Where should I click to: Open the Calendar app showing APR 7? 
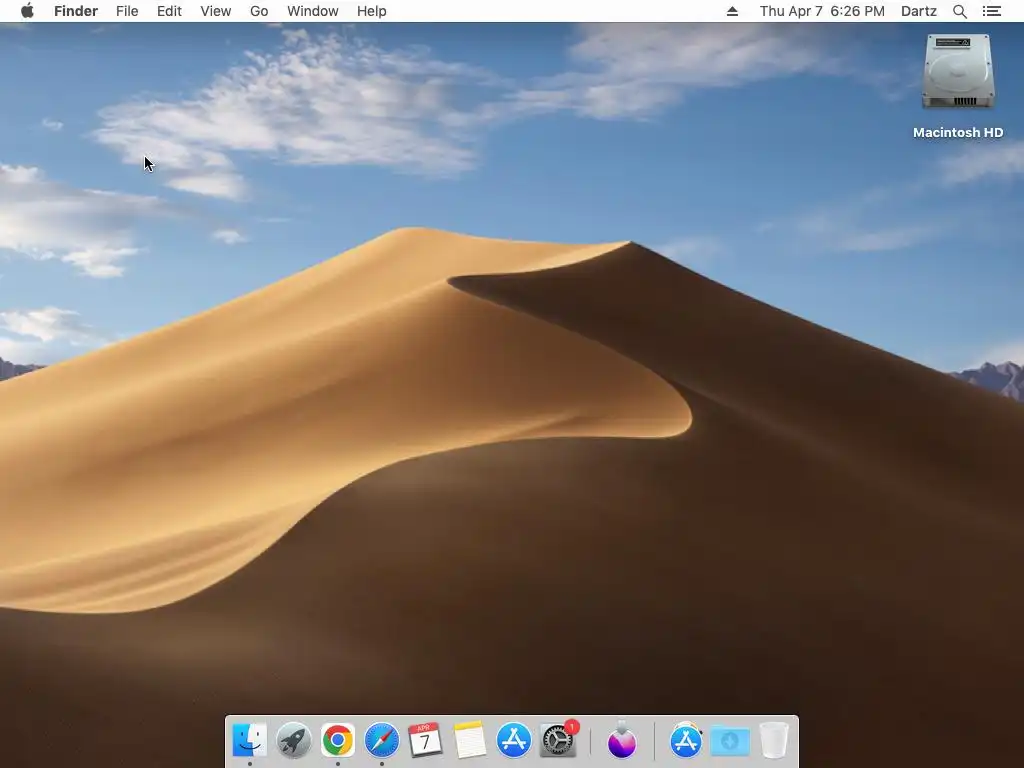[x=425, y=740]
